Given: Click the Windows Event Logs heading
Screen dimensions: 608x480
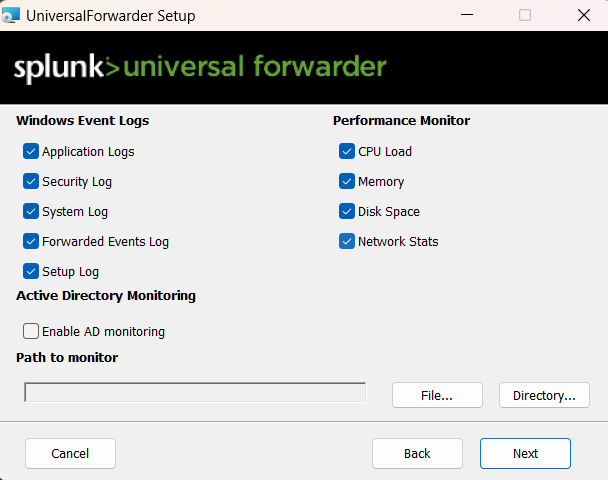Looking at the screenshot, I should pyautogui.click(x=83, y=121).
